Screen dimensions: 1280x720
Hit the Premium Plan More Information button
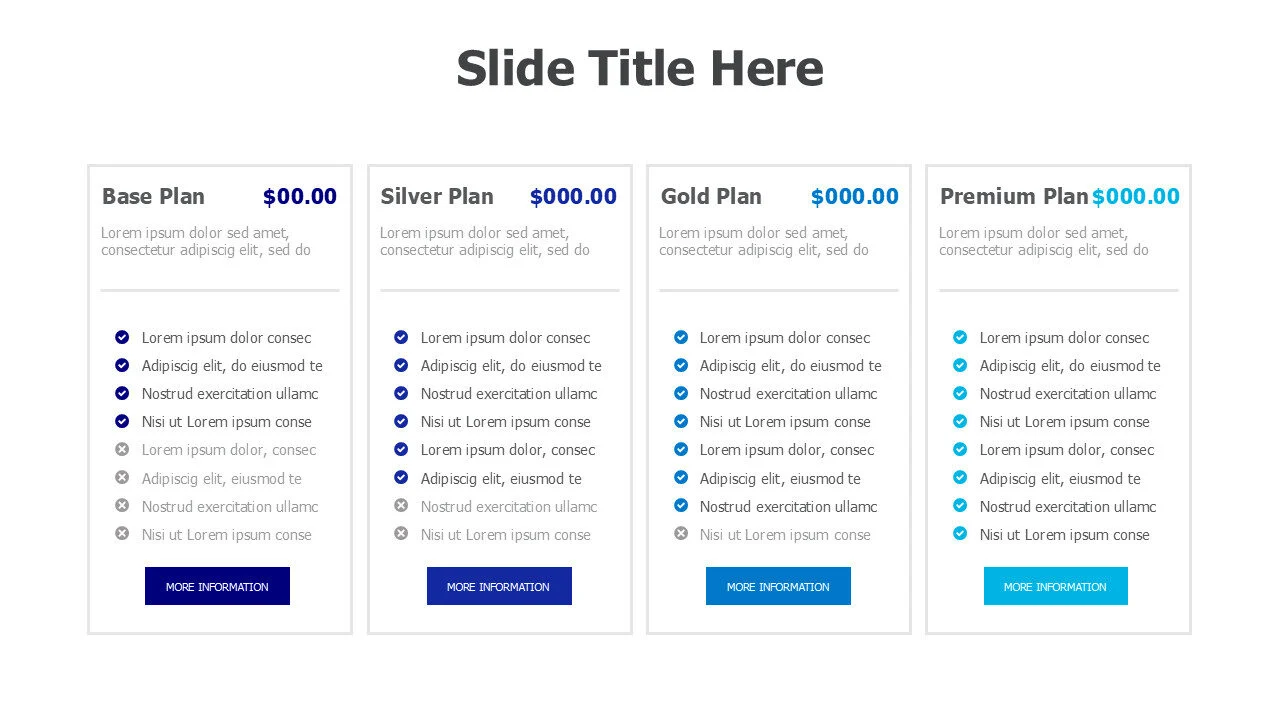click(x=1055, y=586)
